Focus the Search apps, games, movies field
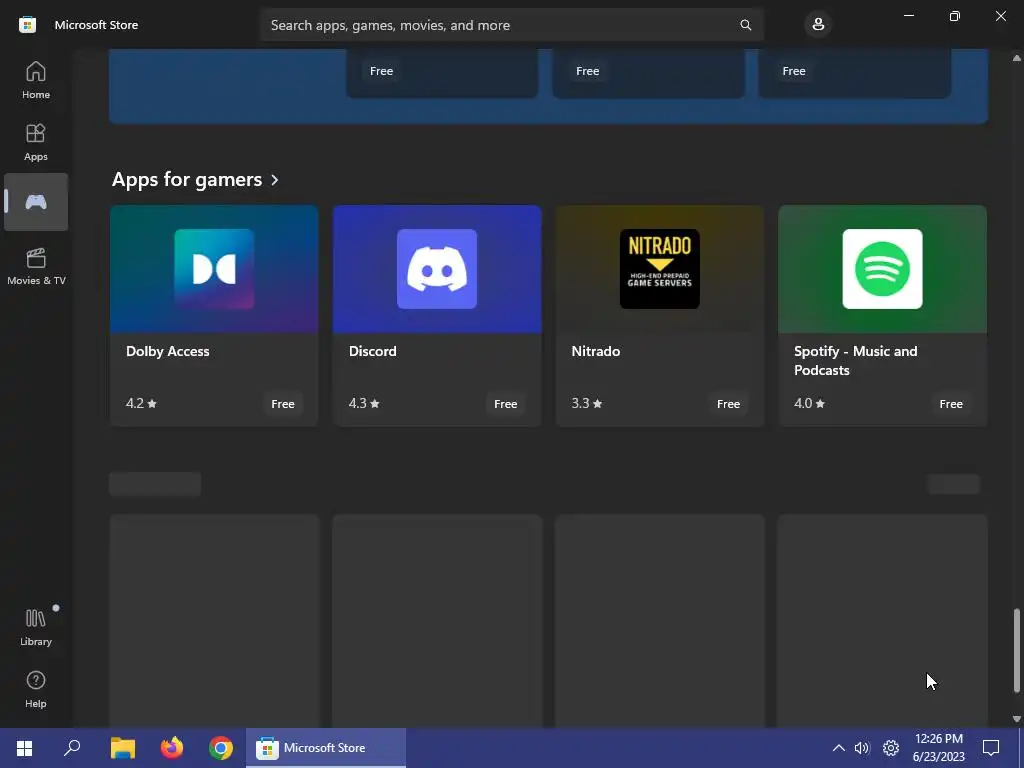This screenshot has width=1024, height=768. (x=511, y=25)
